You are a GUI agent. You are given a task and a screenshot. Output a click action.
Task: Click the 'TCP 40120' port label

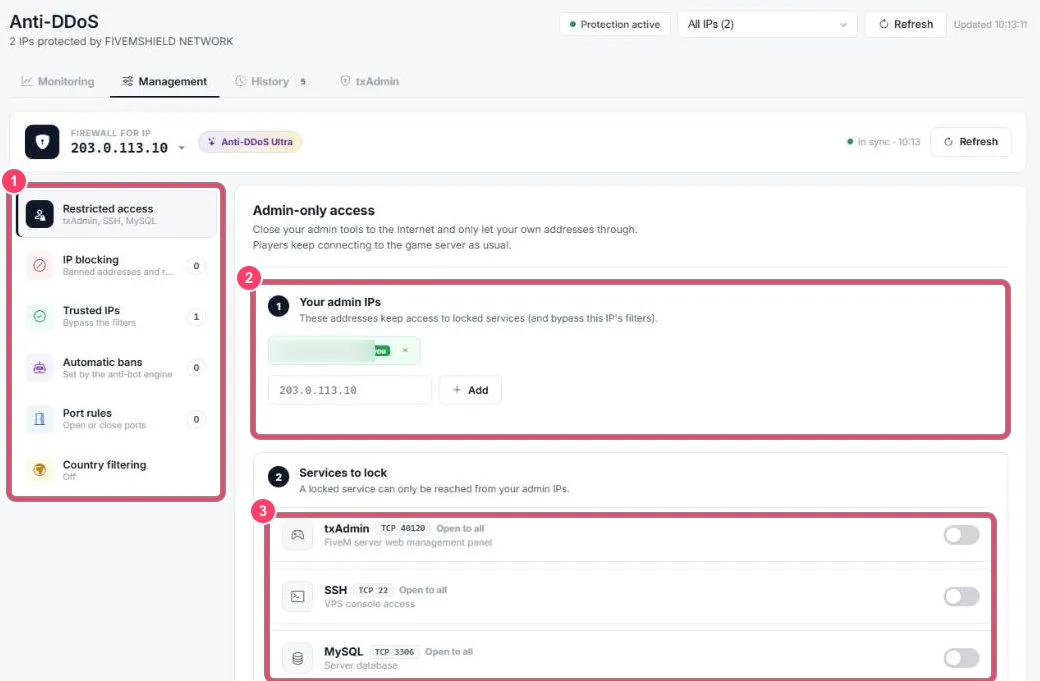point(403,528)
